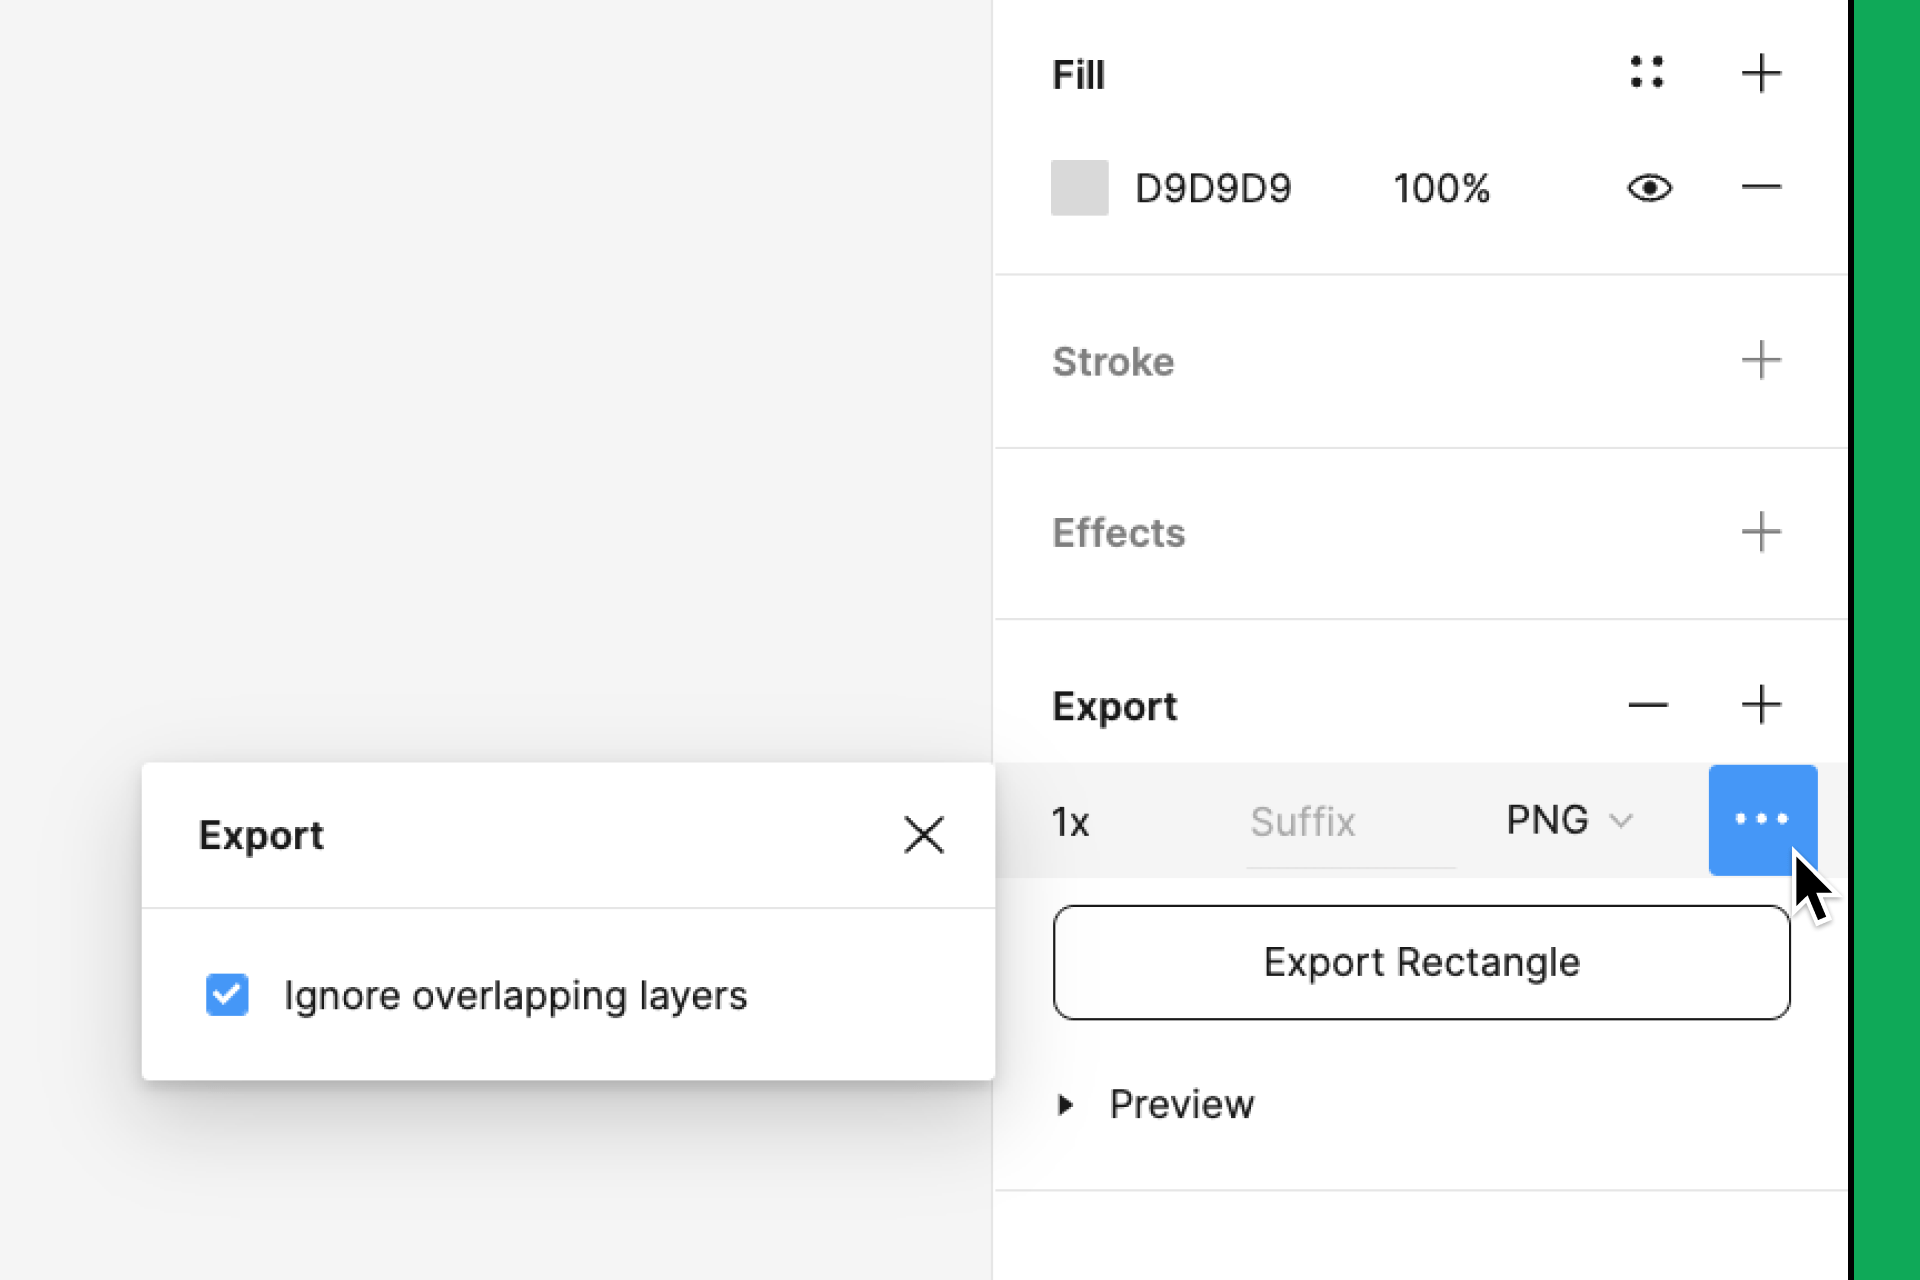The width and height of the screenshot is (1920, 1280).
Task: Remove the export setting with minus icon
Action: (1647, 705)
